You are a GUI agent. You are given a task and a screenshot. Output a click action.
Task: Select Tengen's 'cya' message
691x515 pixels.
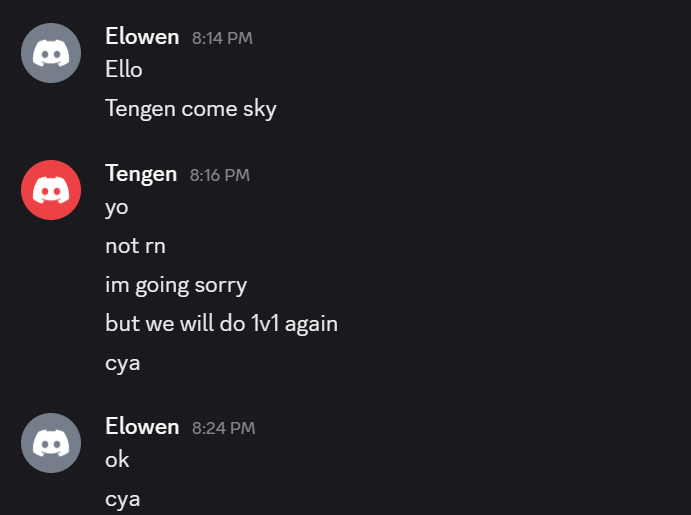(x=123, y=363)
